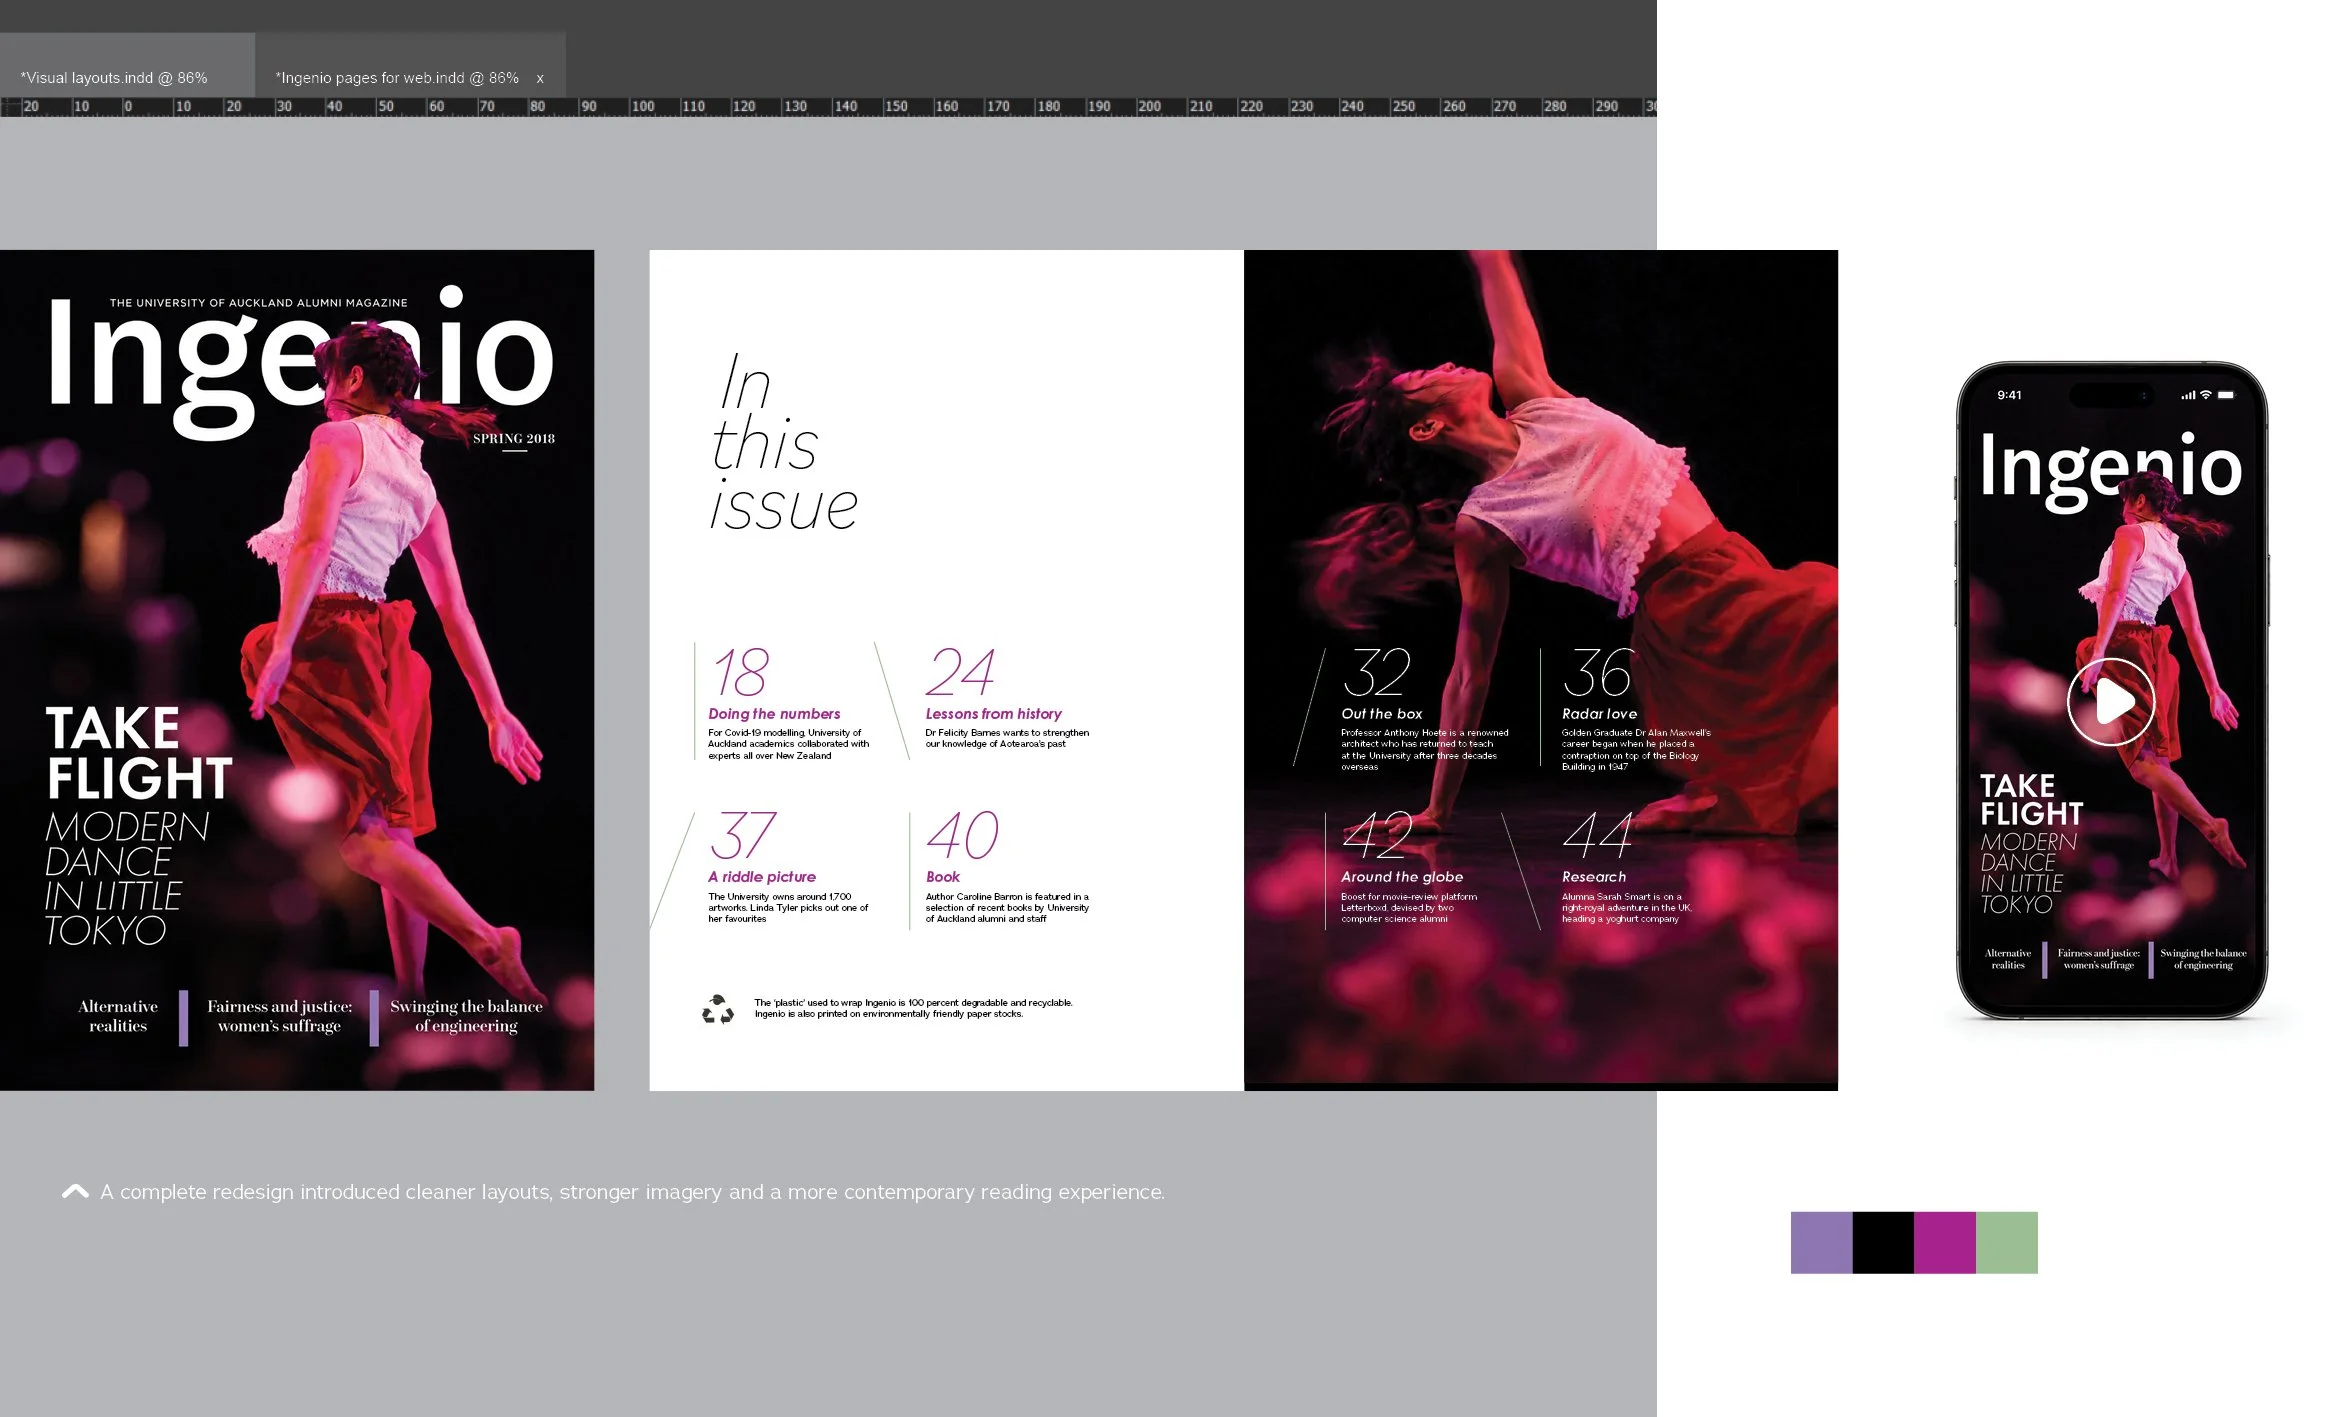Click the cellular signal icon on the phone
The width and height of the screenshot is (2339, 1417).
(x=2188, y=395)
